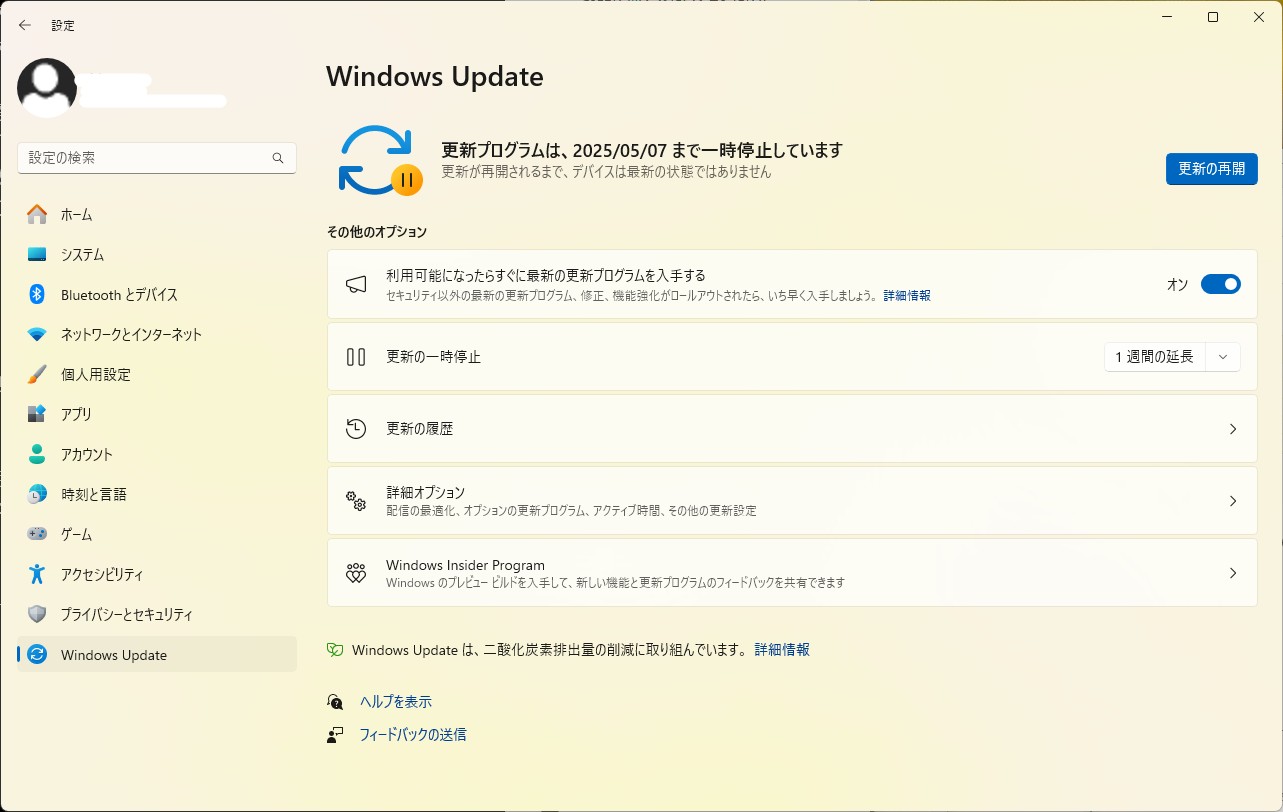Select アプリ in the sidebar
The image size is (1283, 812).
[x=157, y=414]
